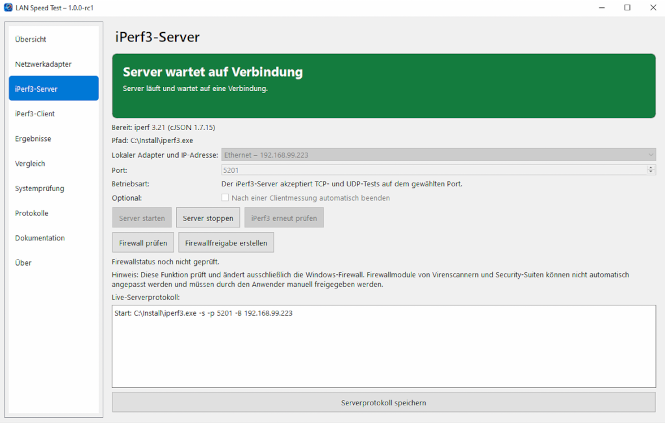The image size is (665, 423).
Task: Show the Protokolle page
Action: (x=53, y=213)
